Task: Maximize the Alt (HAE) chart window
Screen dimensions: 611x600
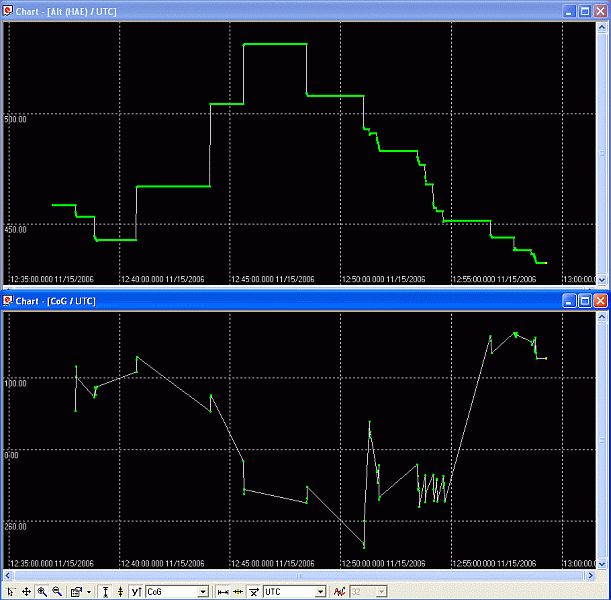Action: tap(584, 10)
